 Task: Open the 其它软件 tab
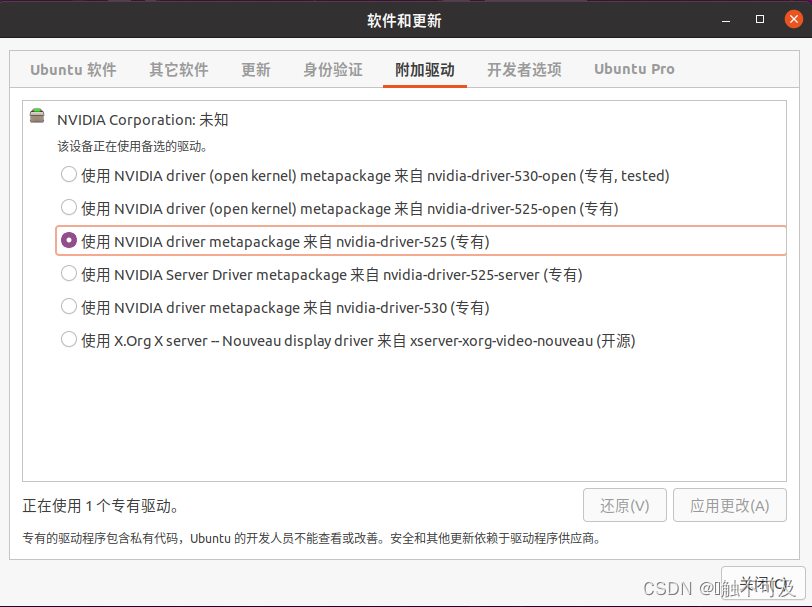click(x=179, y=69)
